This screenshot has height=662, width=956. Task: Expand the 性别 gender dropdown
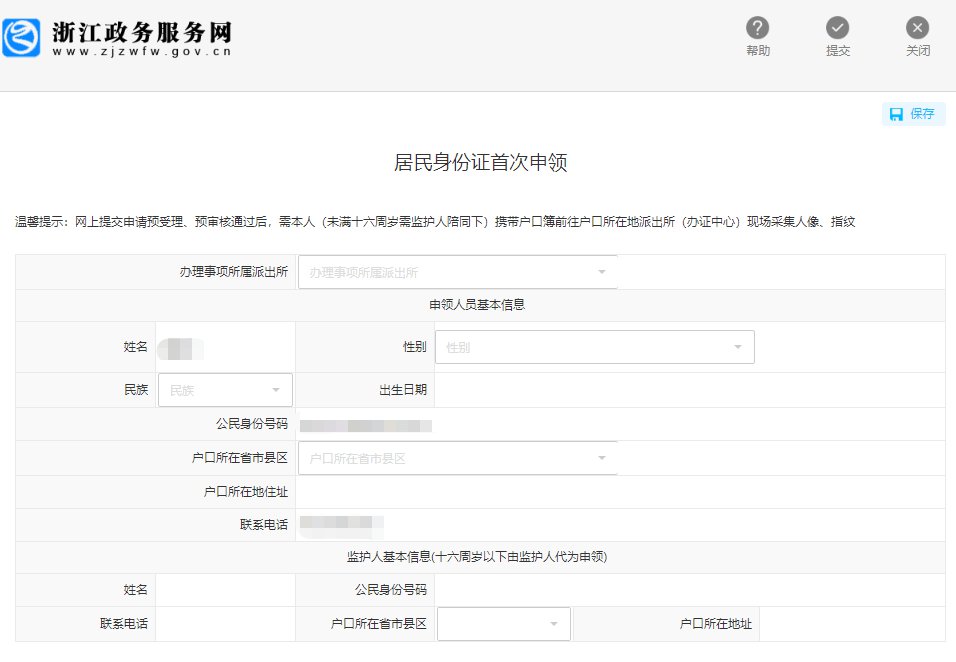(594, 347)
